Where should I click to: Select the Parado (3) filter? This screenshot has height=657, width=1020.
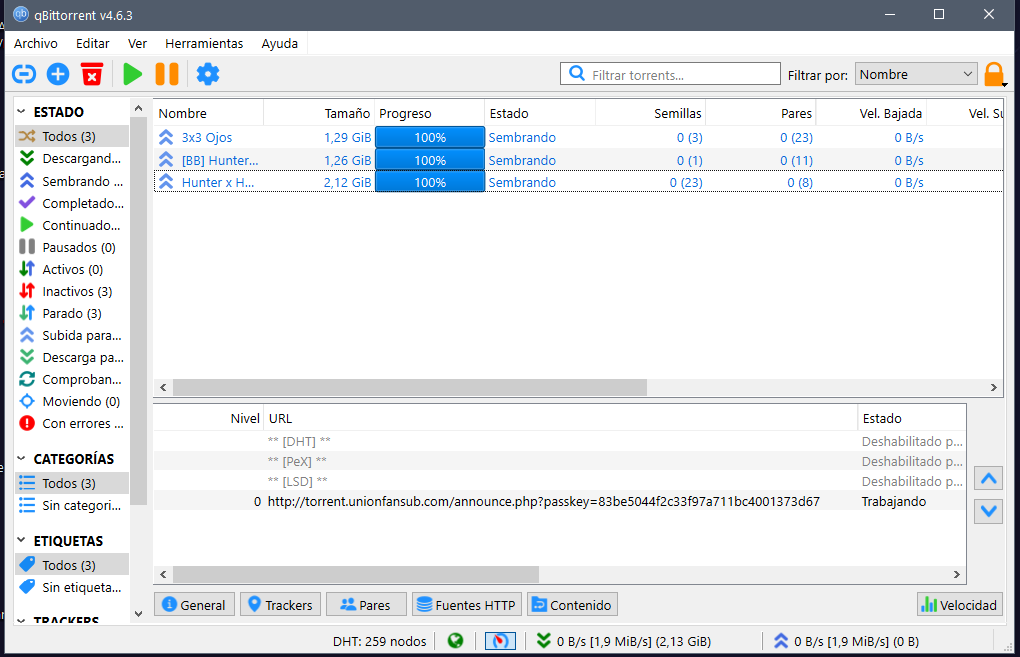pyautogui.click(x=72, y=314)
